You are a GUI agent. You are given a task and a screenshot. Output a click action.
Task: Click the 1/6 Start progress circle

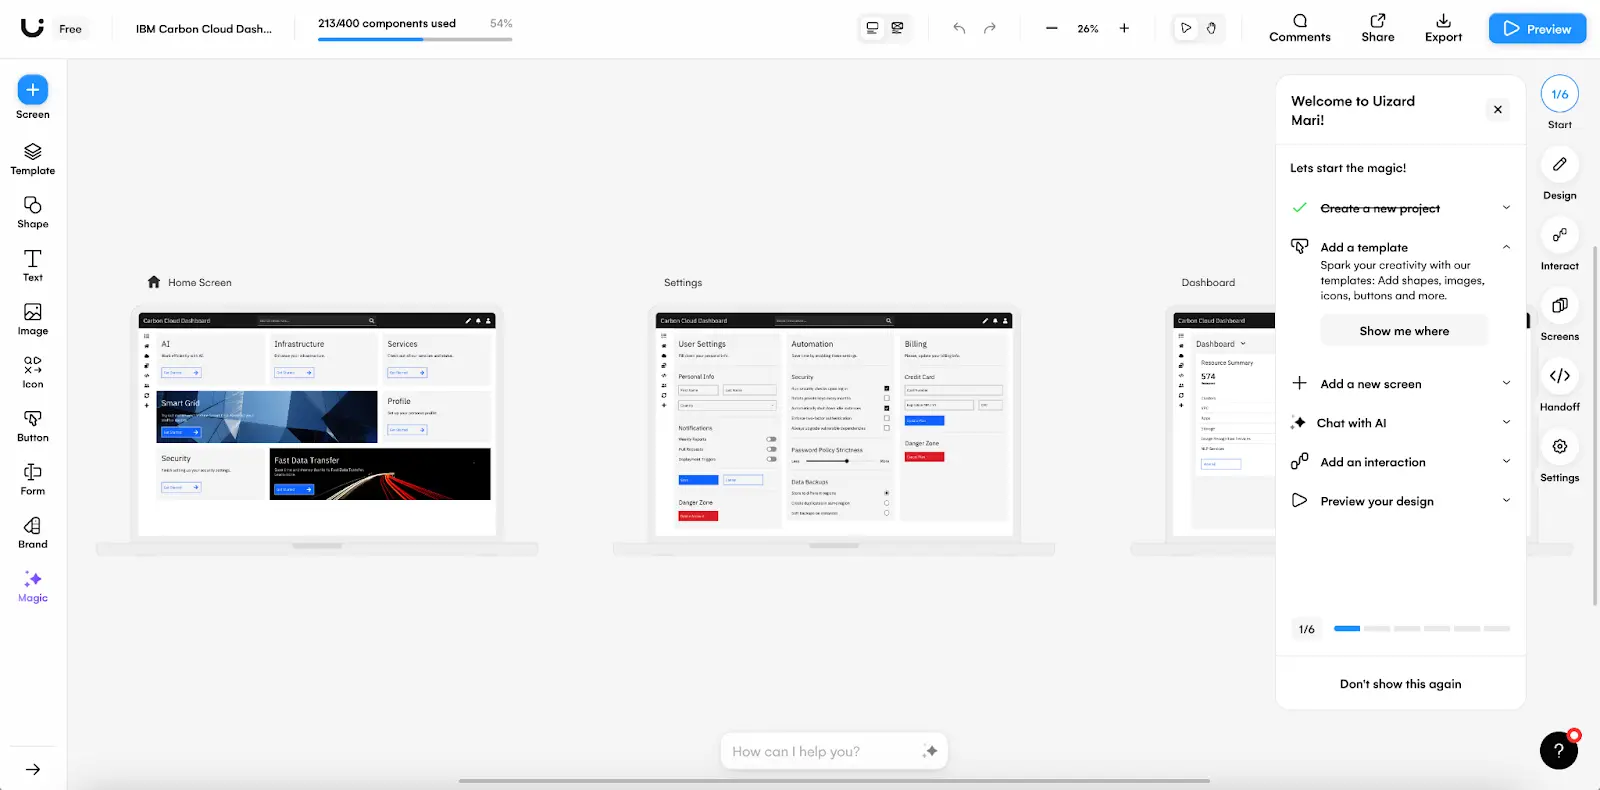click(1560, 94)
